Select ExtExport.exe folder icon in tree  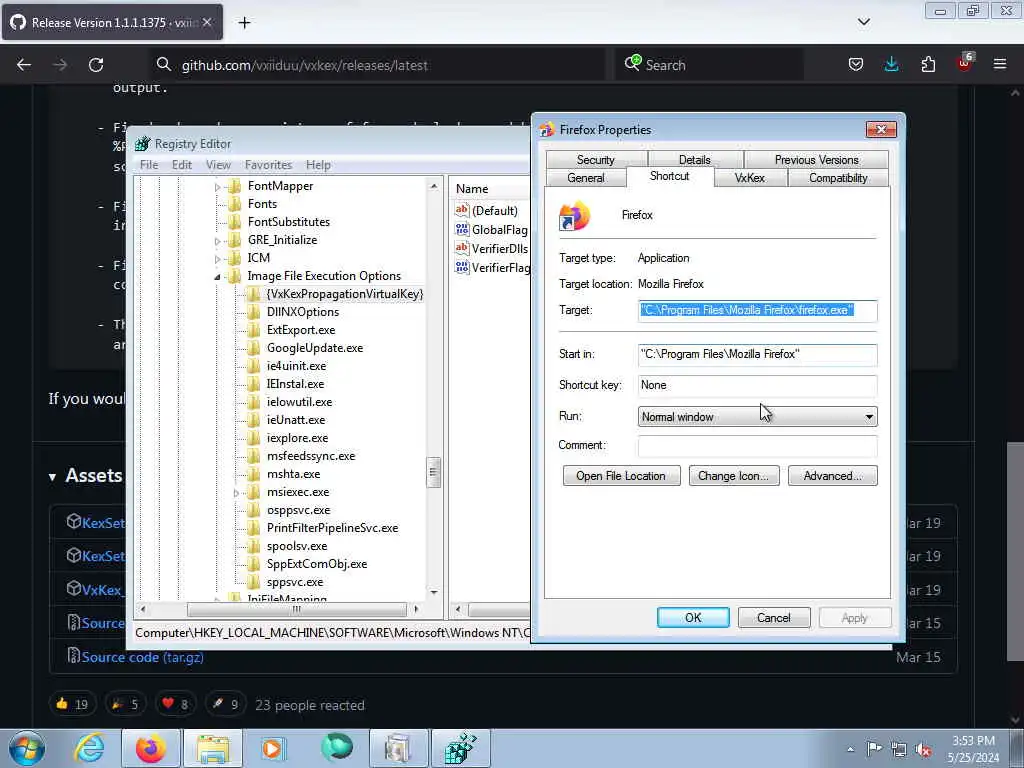(253, 330)
